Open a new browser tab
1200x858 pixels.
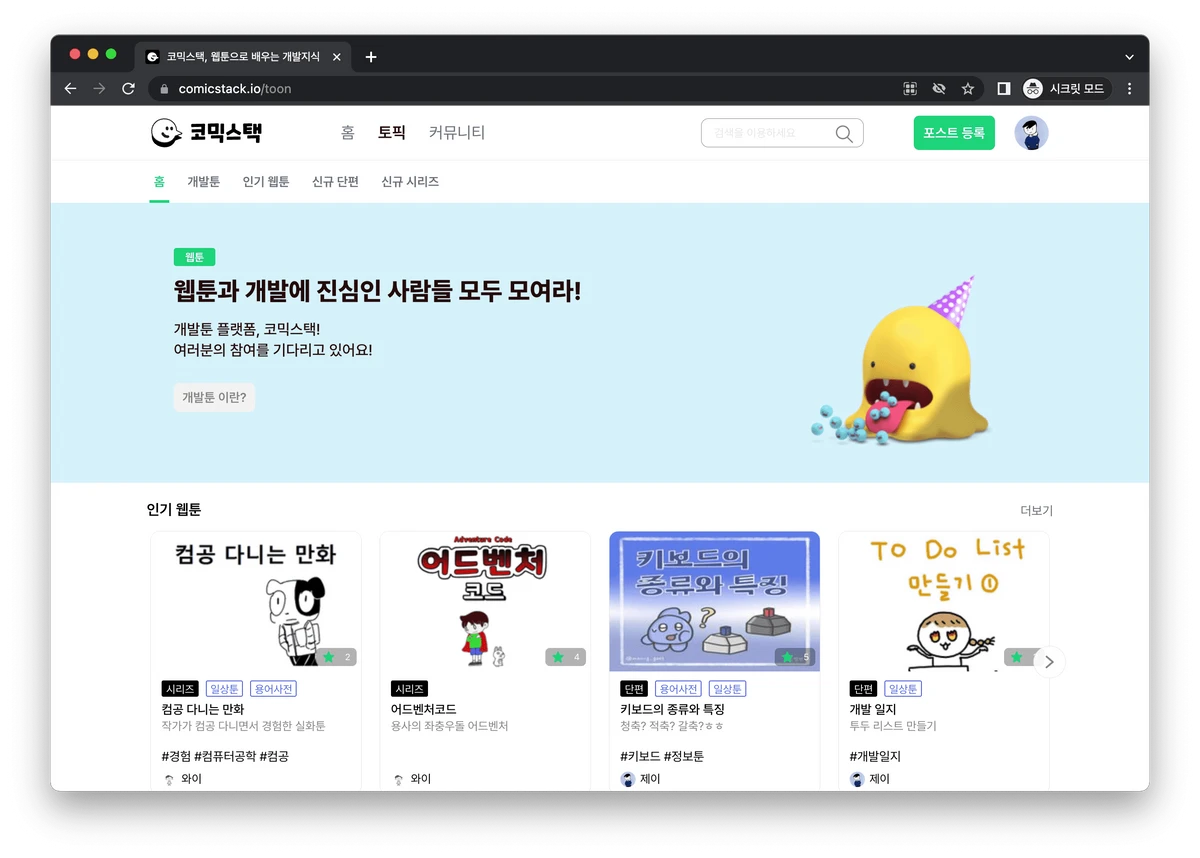point(371,57)
